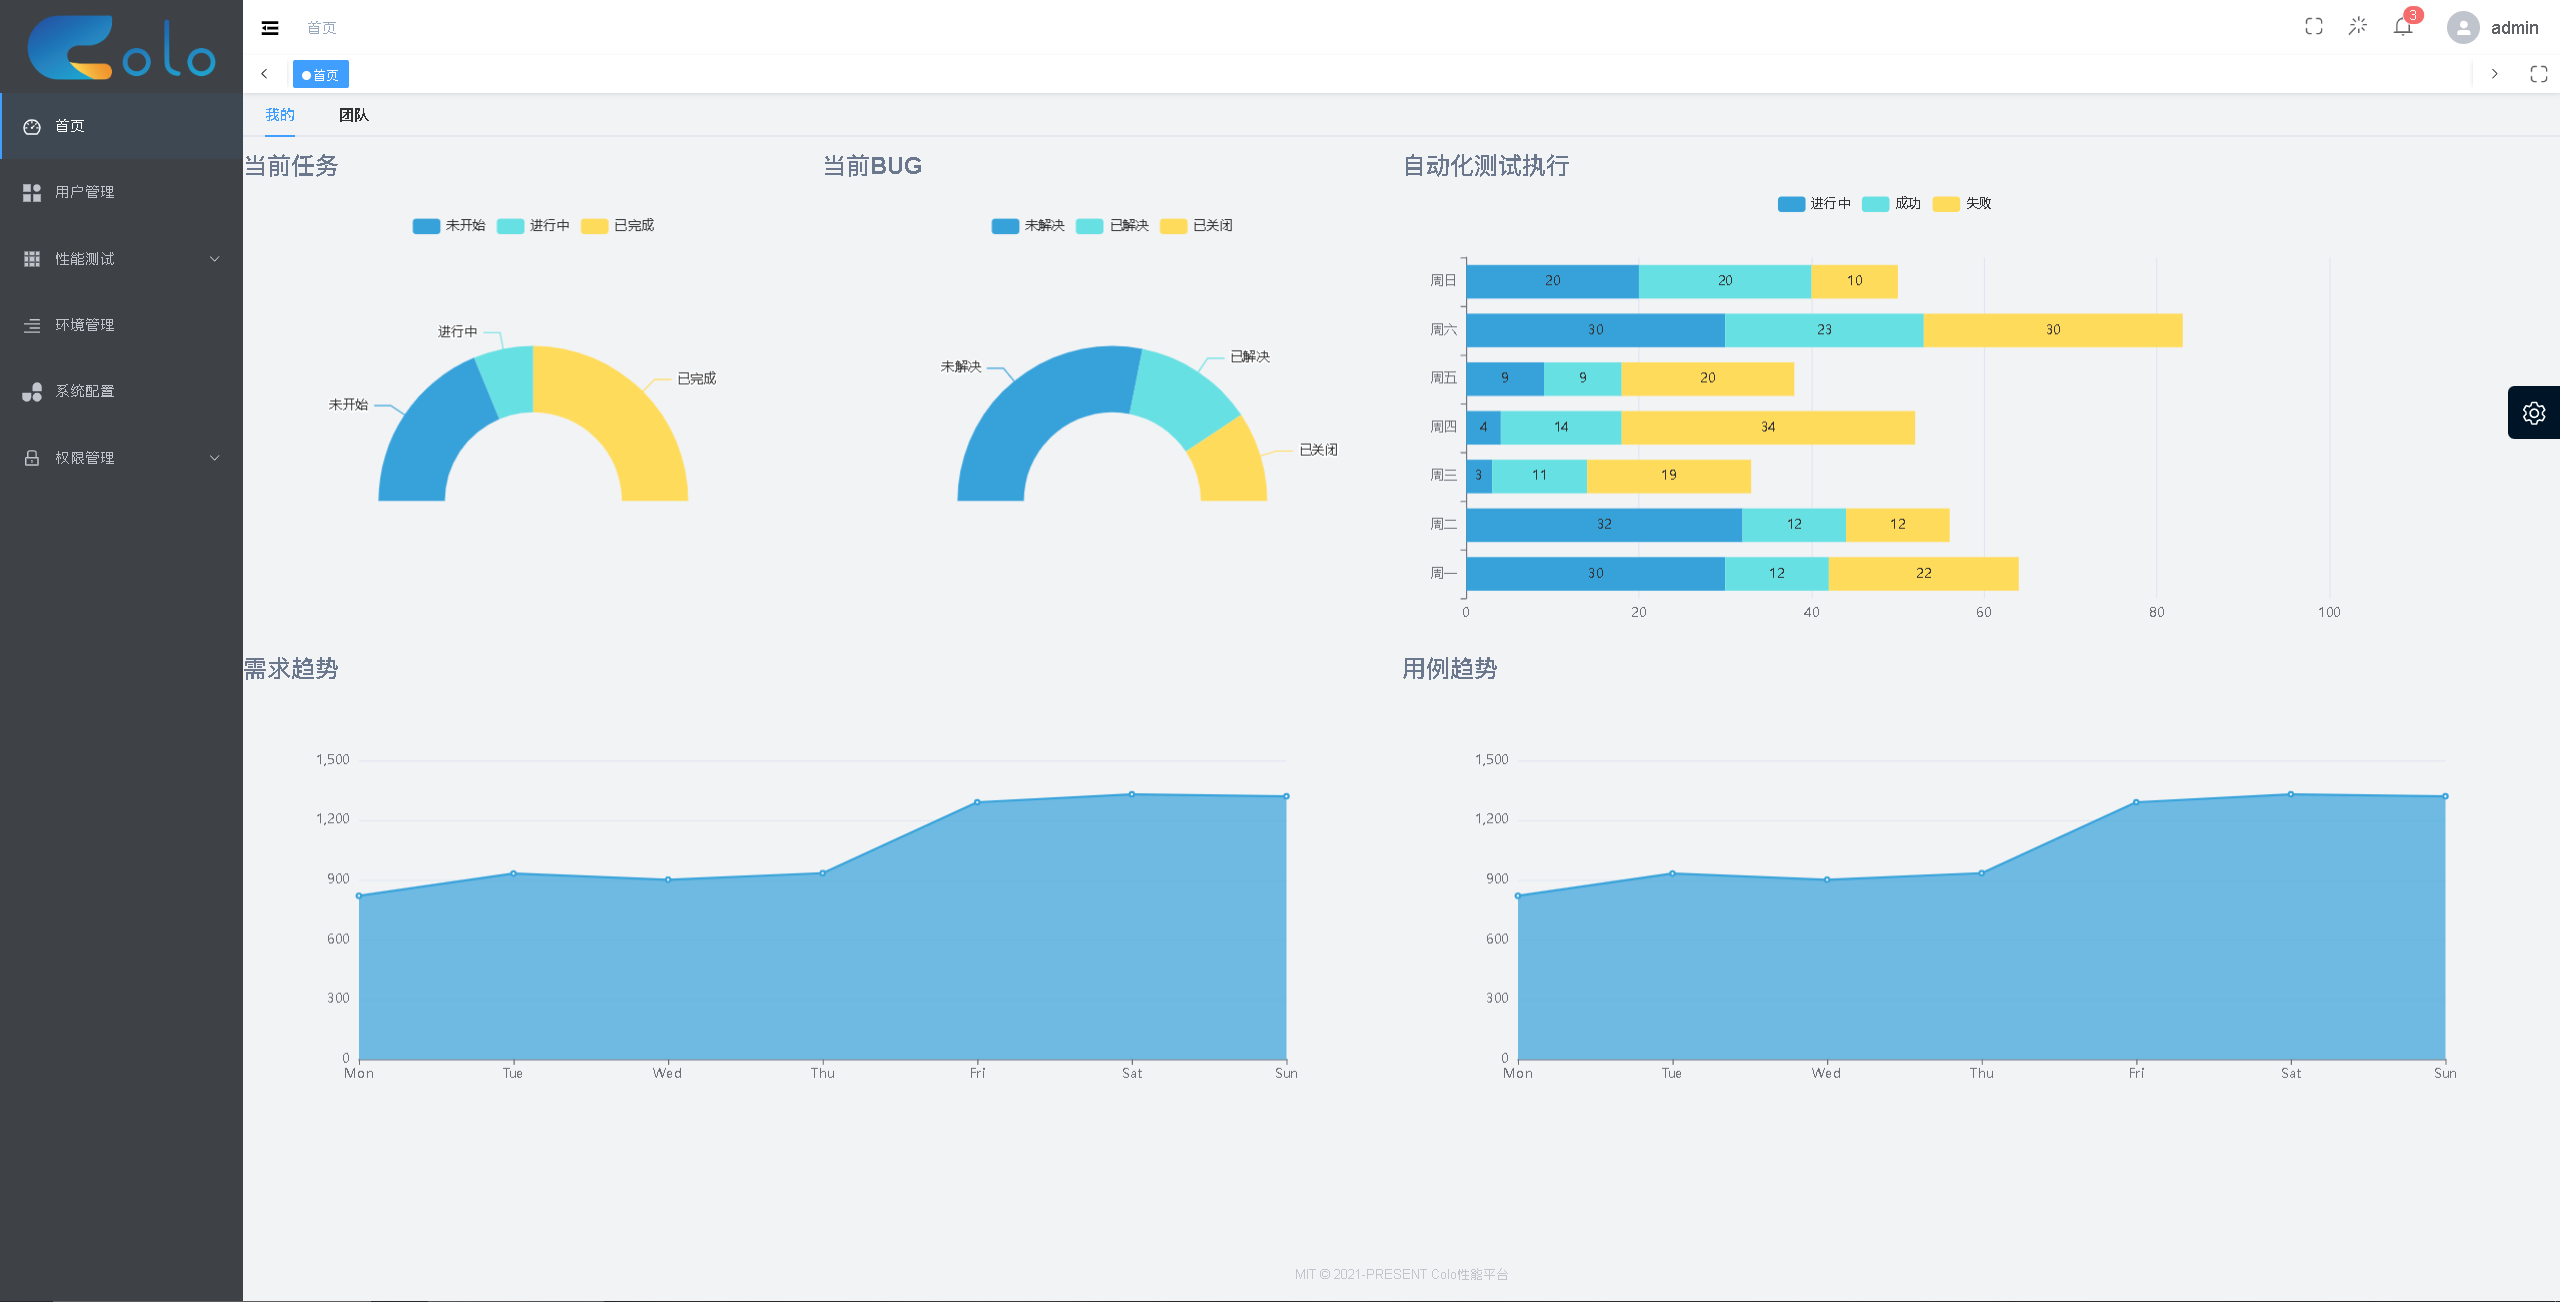
Task: Click 周四 yellow bar segment 34
Action: click(1767, 428)
